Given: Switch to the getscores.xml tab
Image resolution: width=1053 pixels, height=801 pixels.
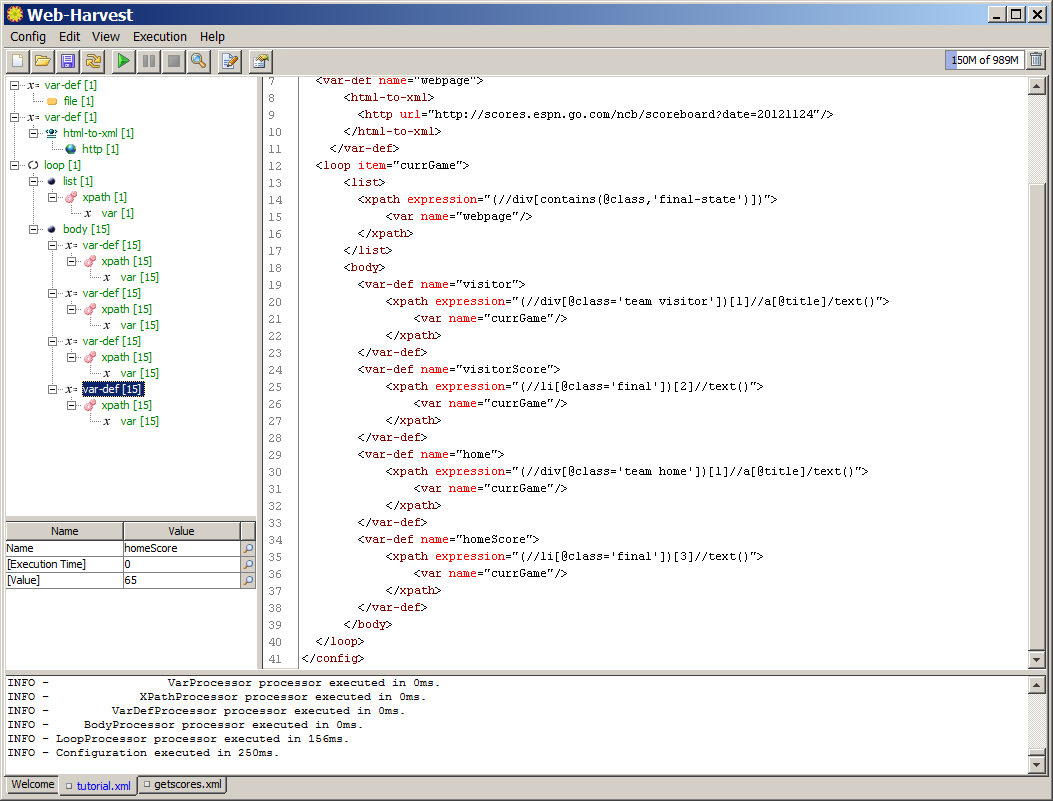Looking at the screenshot, I should [182, 785].
